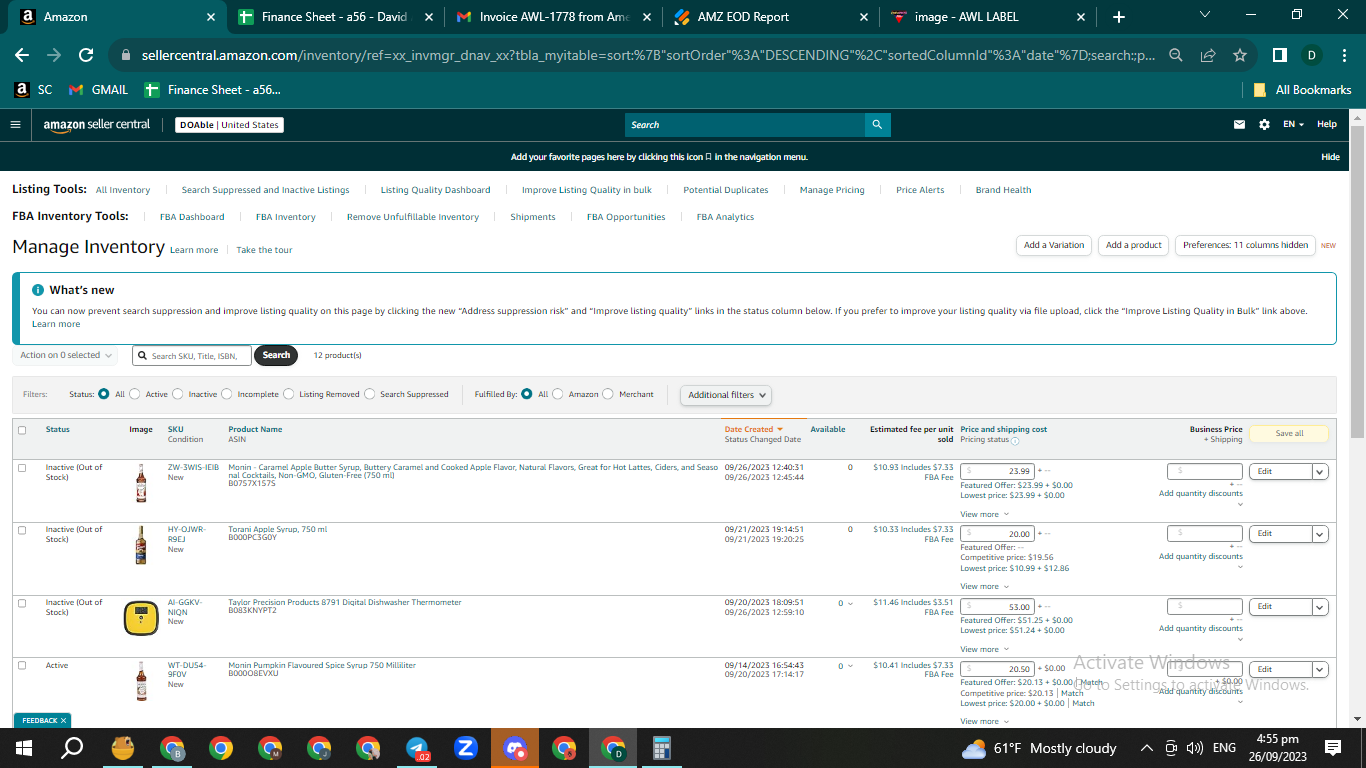Check the box for the Taylor Dishwasher Thermometer row
The image size is (1366, 768).
[x=22, y=603]
